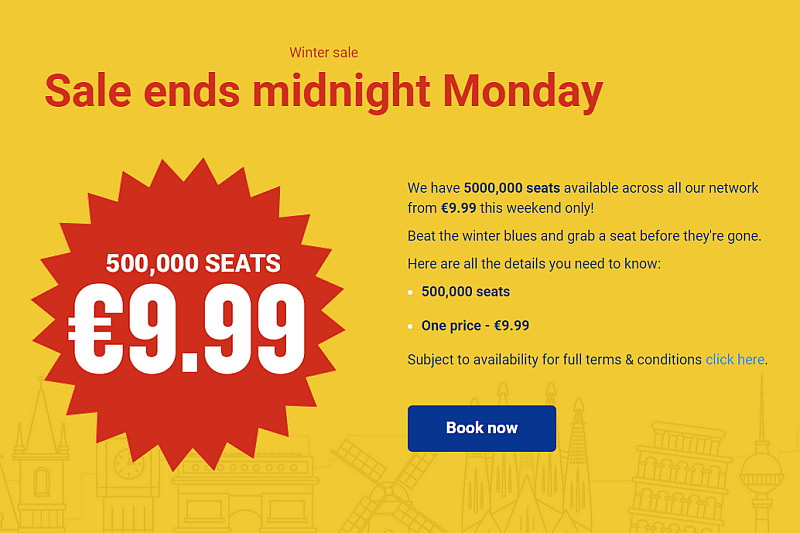800x533 pixels.
Task: Click the windmill outline illustration
Action: (x=385, y=487)
